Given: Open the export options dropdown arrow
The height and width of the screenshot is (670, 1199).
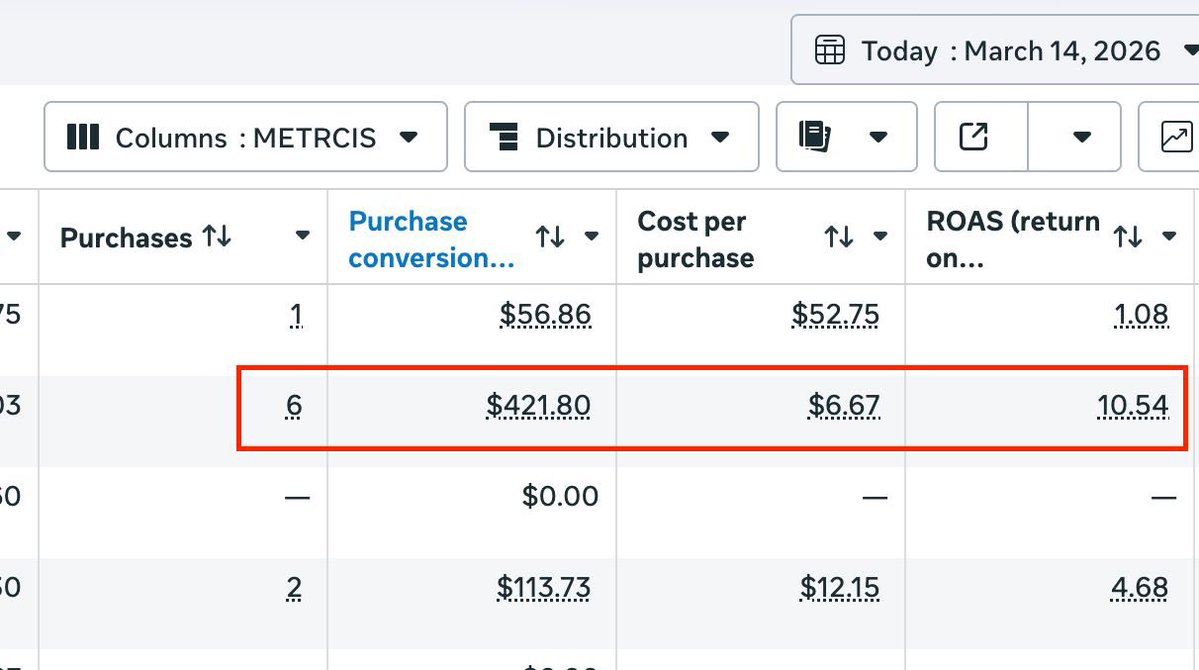Looking at the screenshot, I should (1081, 137).
